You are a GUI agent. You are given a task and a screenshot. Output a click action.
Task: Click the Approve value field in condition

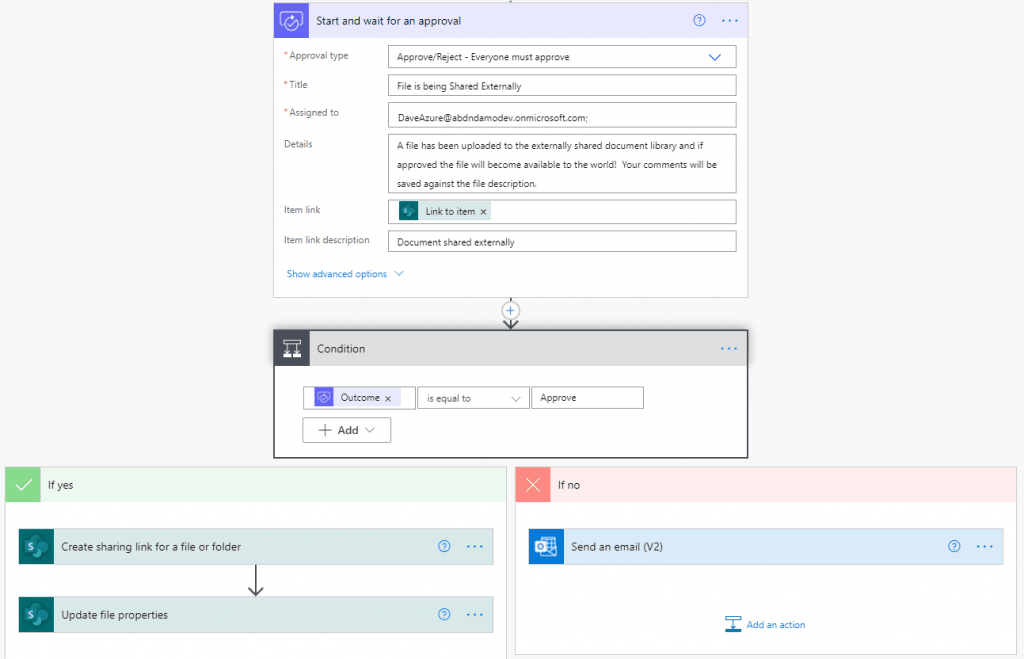(587, 398)
